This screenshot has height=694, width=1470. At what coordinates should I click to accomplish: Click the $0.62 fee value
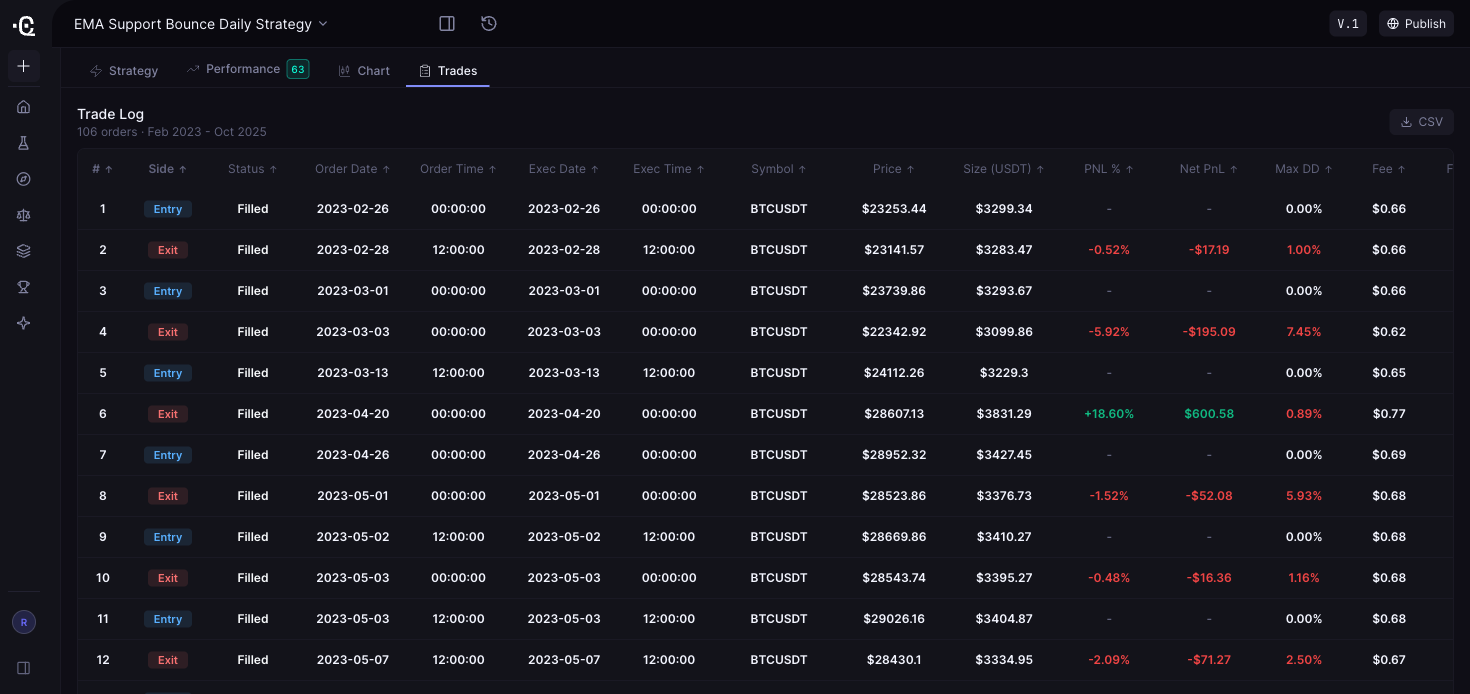tap(1389, 332)
